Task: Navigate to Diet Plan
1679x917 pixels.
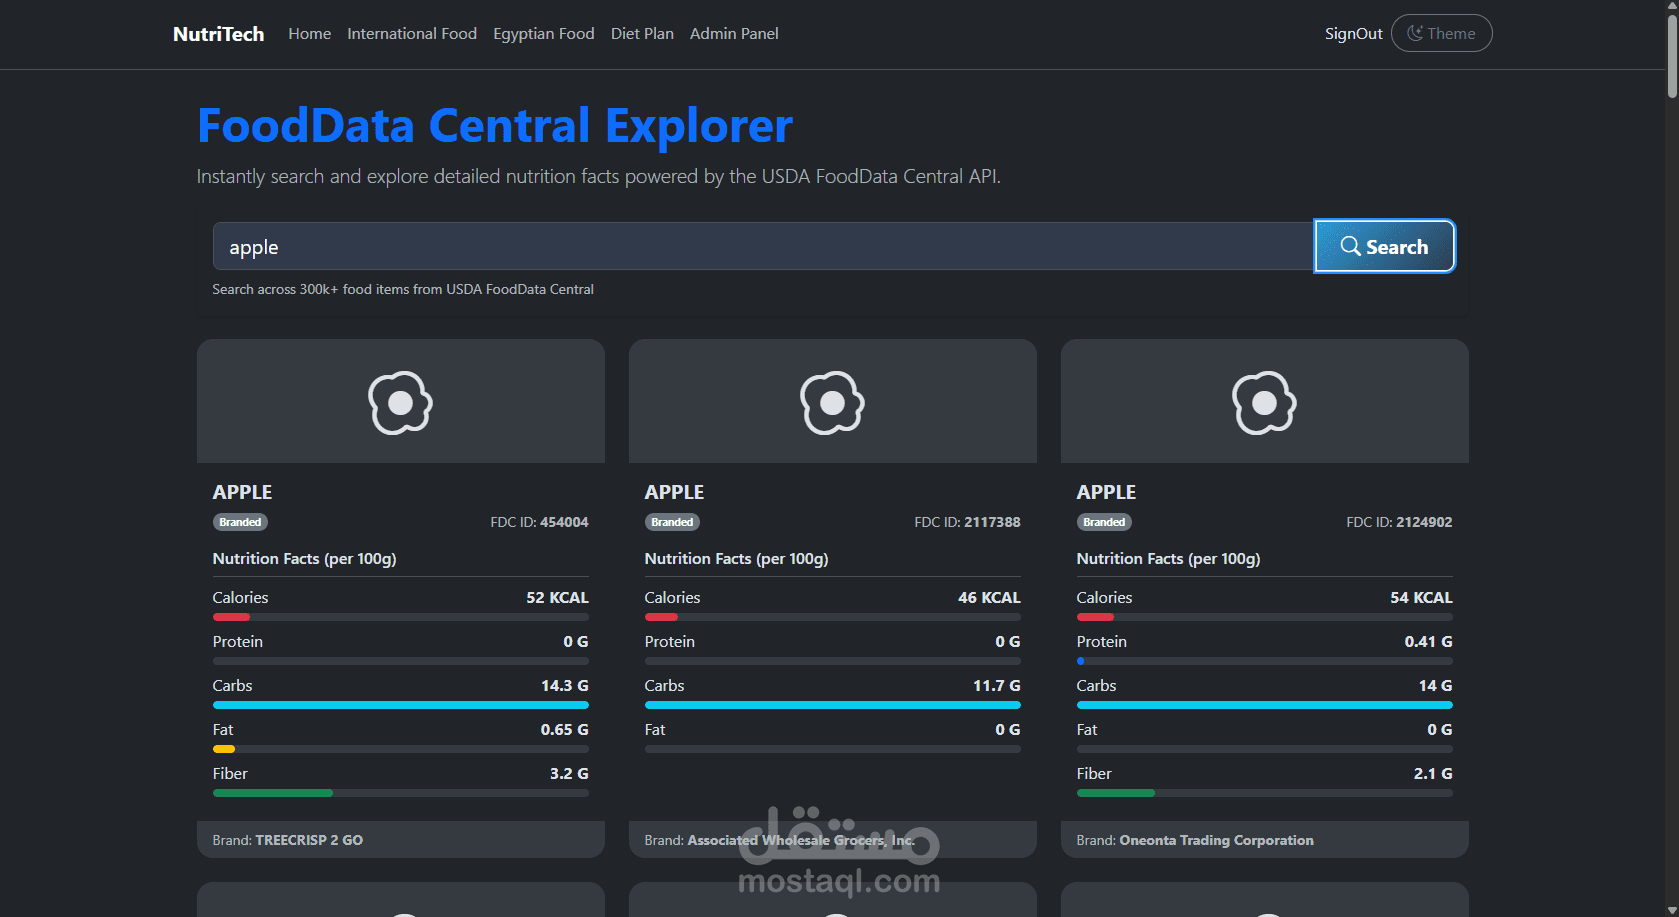Action: point(642,34)
